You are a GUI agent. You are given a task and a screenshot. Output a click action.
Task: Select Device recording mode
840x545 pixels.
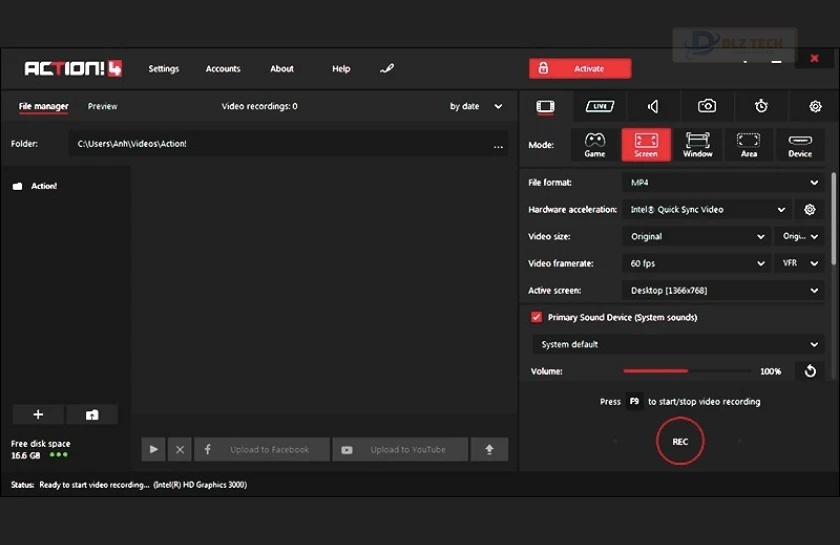[800, 145]
